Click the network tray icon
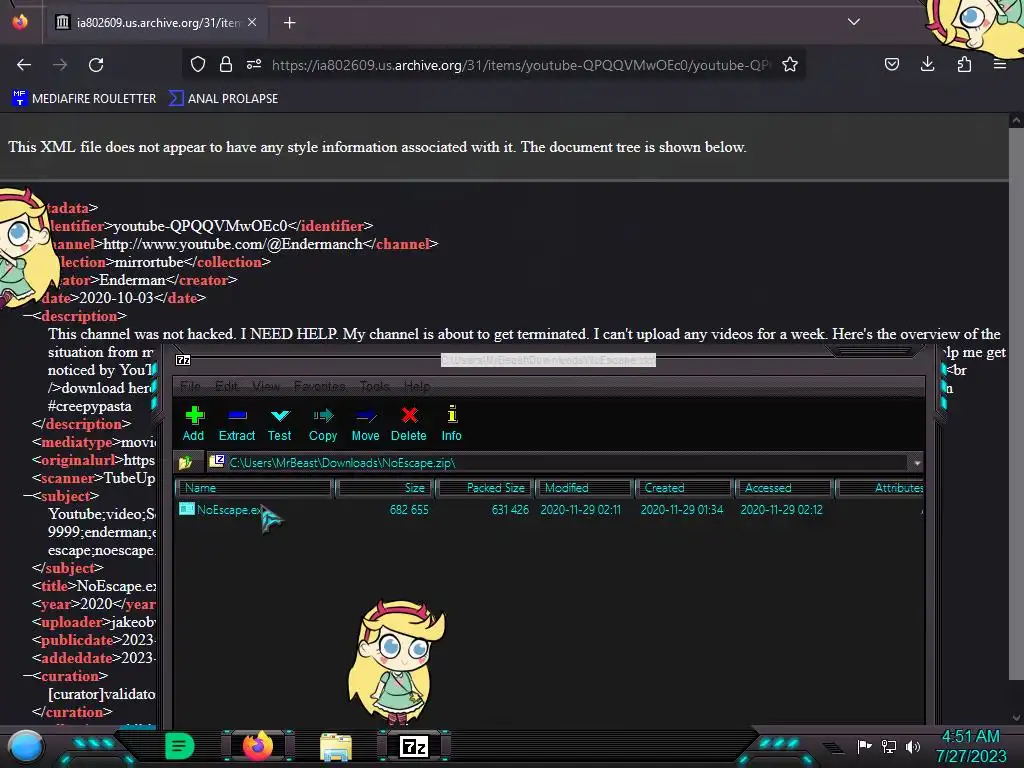 (x=889, y=746)
